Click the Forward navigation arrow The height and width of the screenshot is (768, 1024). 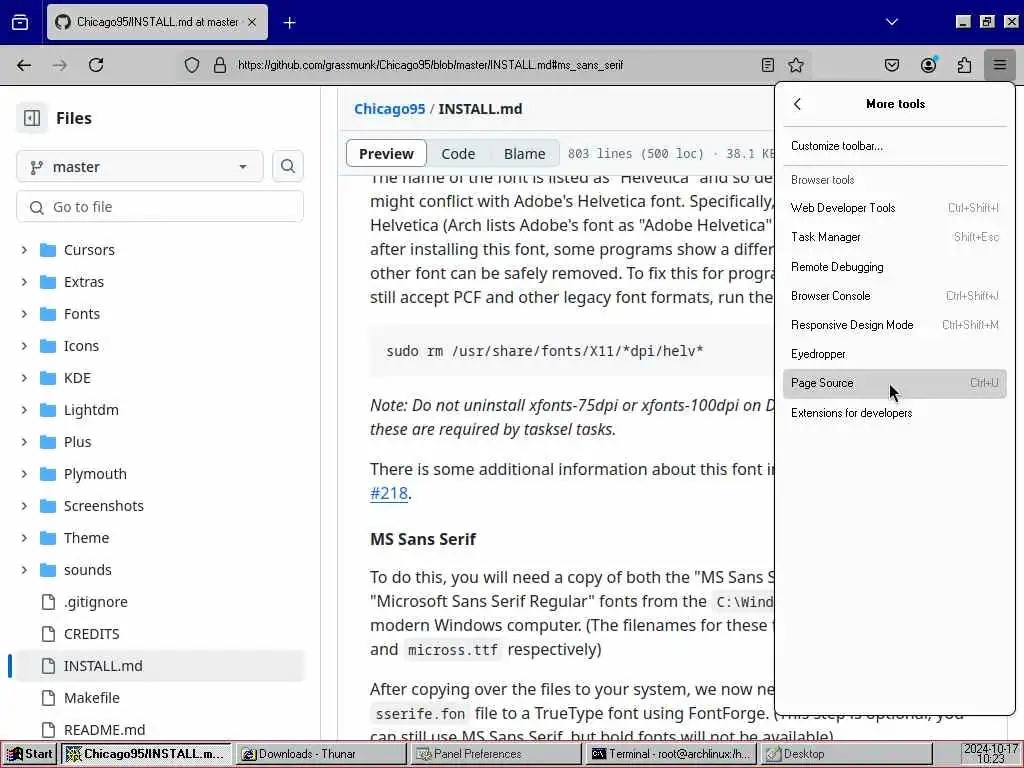(60, 65)
